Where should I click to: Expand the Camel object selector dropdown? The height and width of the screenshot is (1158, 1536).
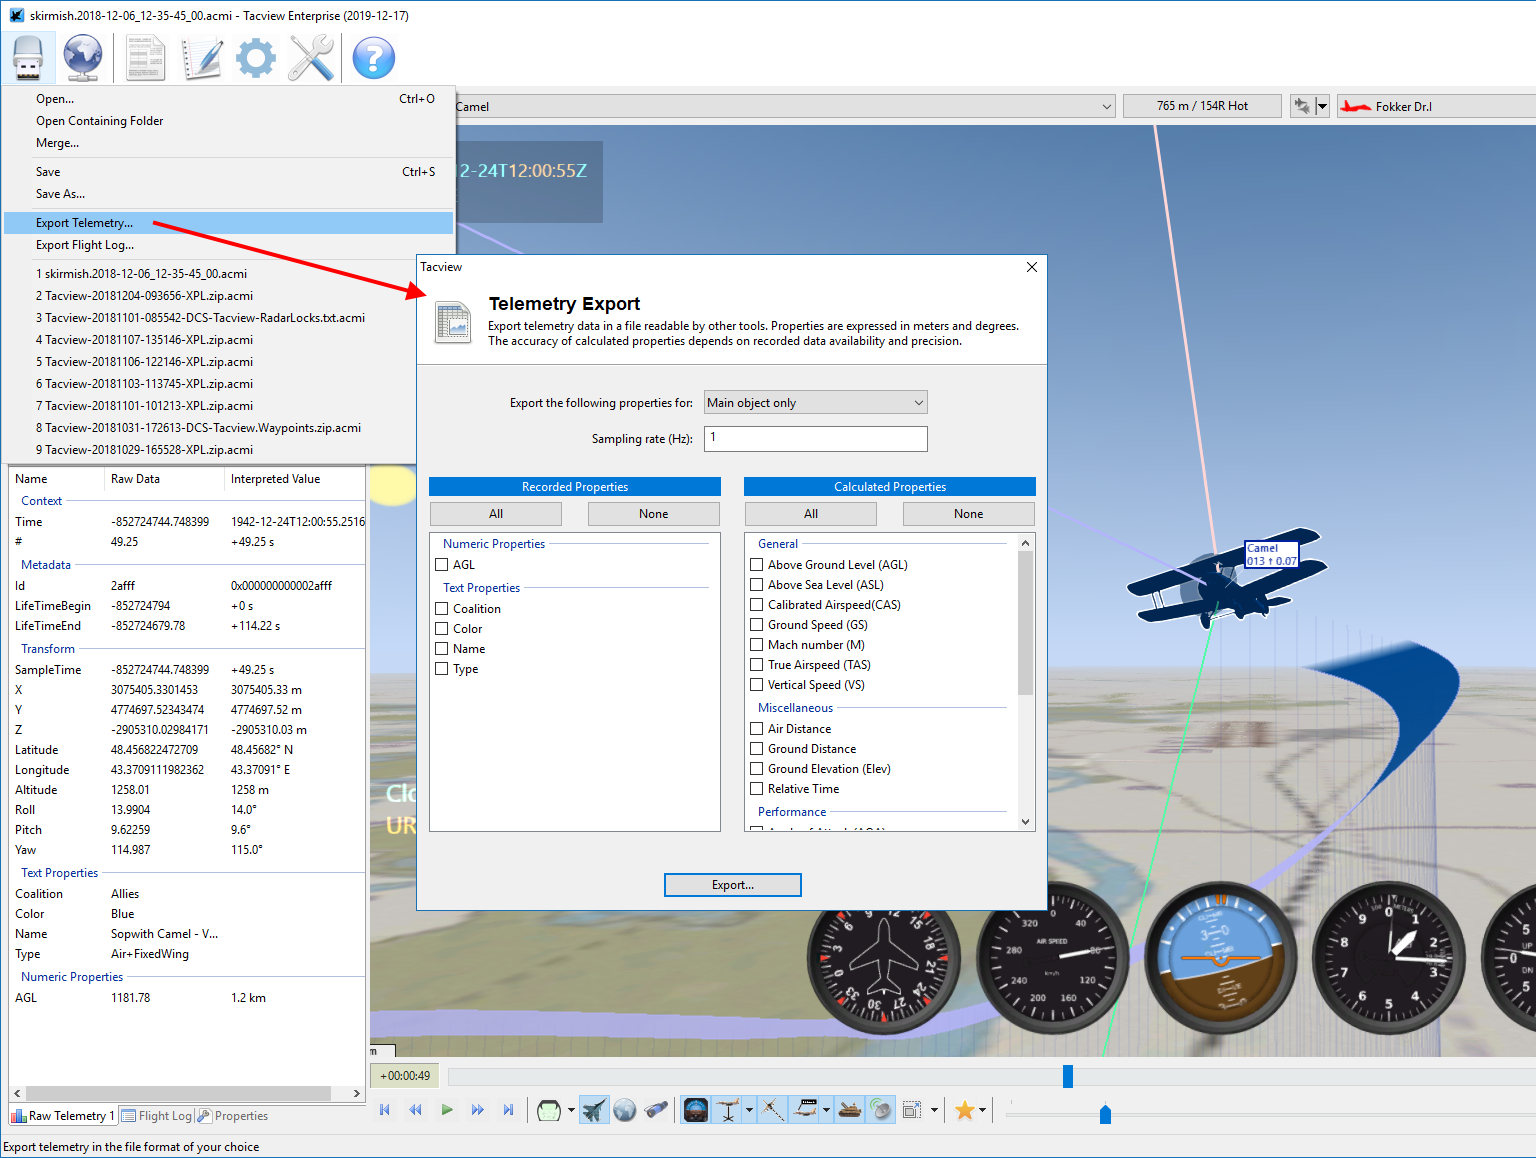pyautogui.click(x=1107, y=106)
